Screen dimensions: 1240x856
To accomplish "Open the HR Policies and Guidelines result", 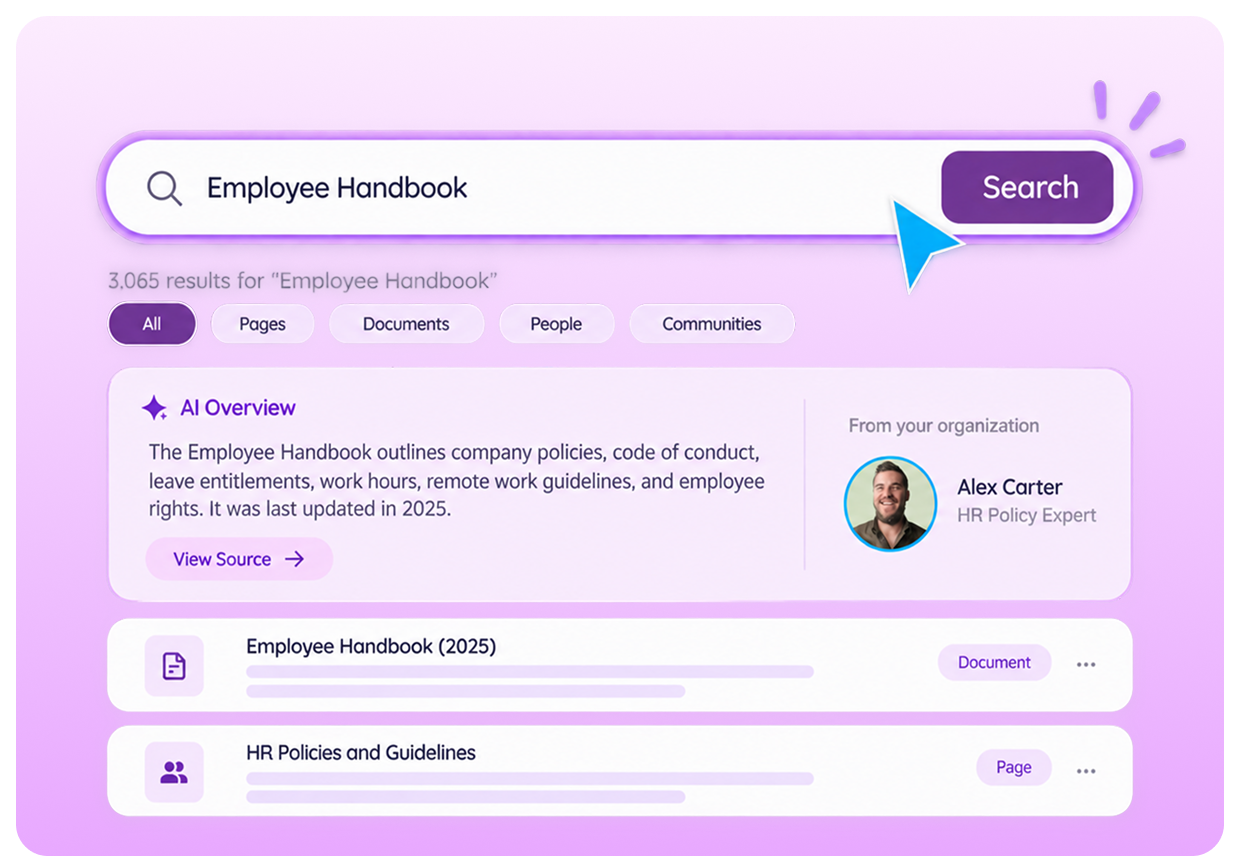I will click(x=619, y=771).
